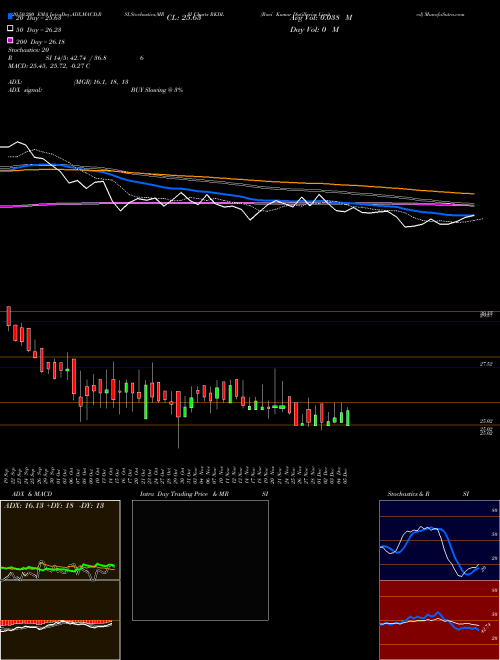The width and height of the screenshot is (500, 660).
Task: Click the site watermark text at top right
Action: point(440,14)
